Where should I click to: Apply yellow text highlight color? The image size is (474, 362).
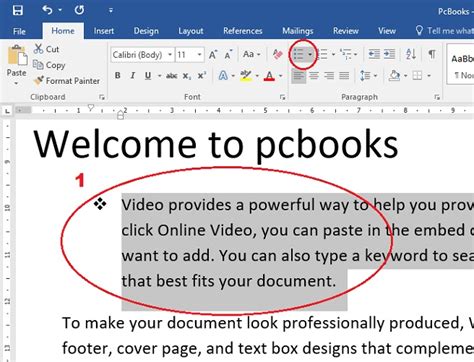(246, 76)
